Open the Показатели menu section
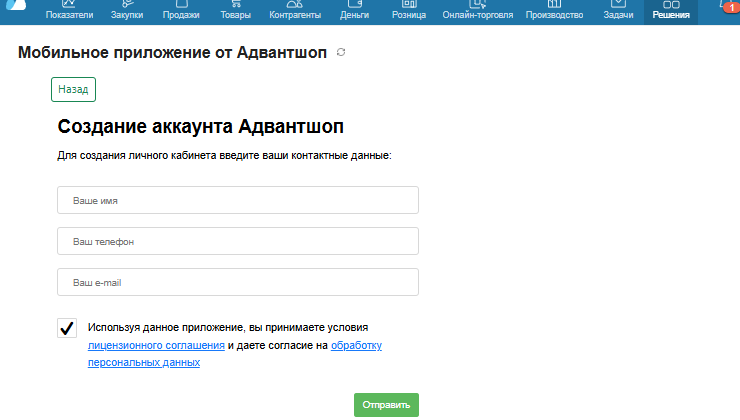 click(69, 10)
